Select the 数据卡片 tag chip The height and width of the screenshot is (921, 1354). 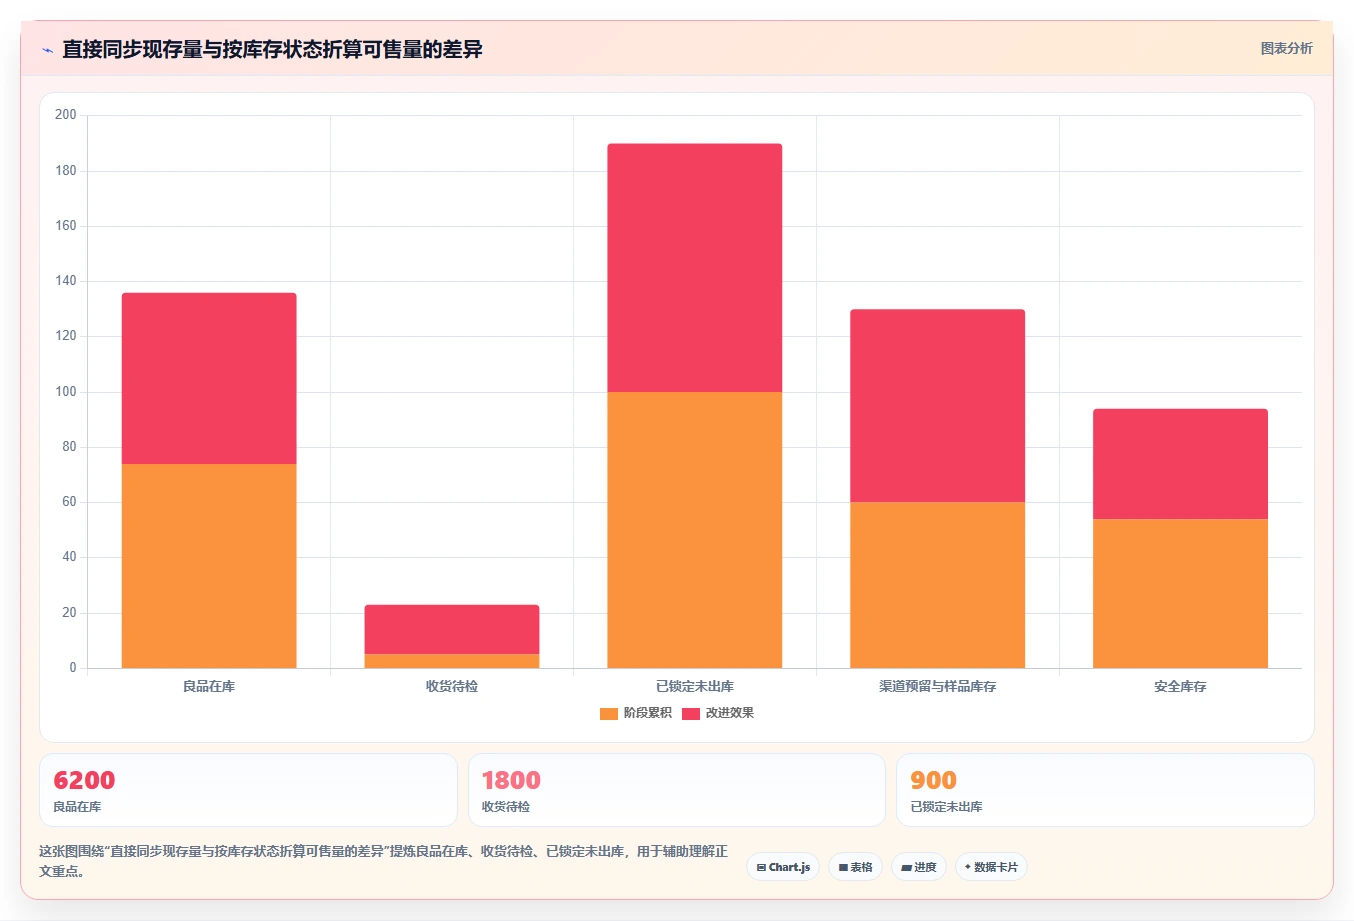pyautogui.click(x=991, y=867)
